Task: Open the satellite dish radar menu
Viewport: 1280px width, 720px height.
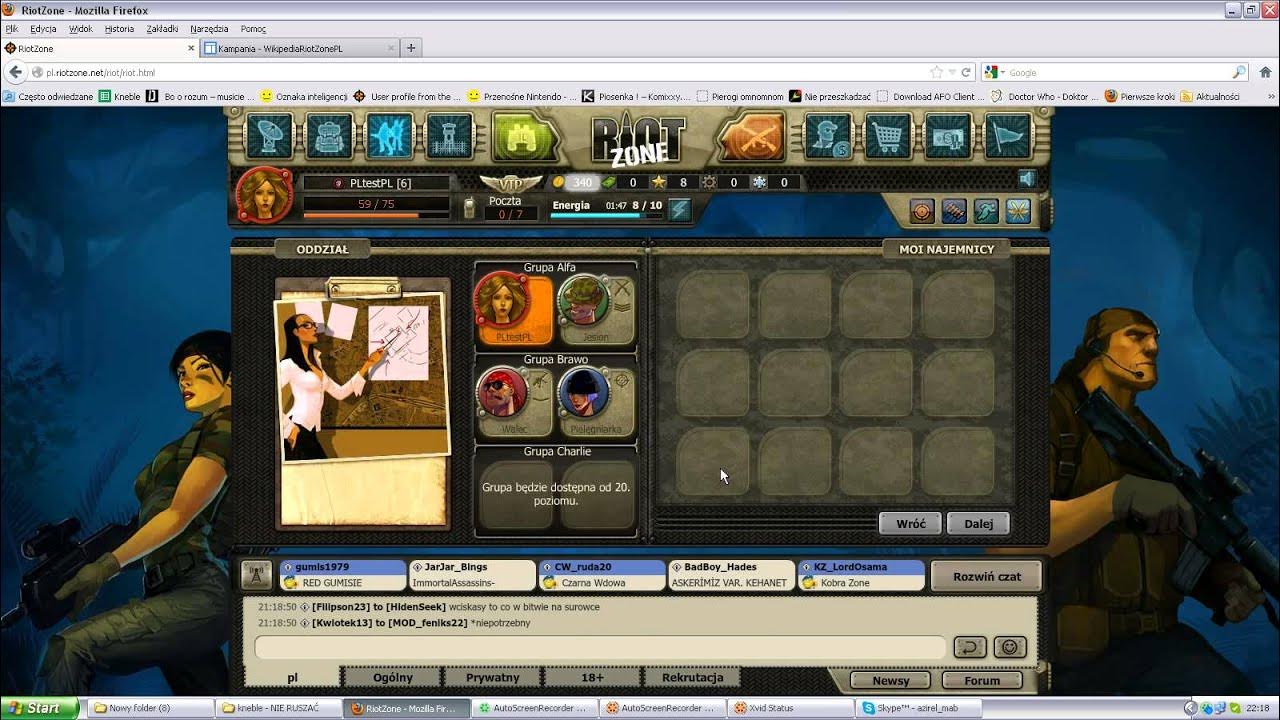Action: pos(269,136)
